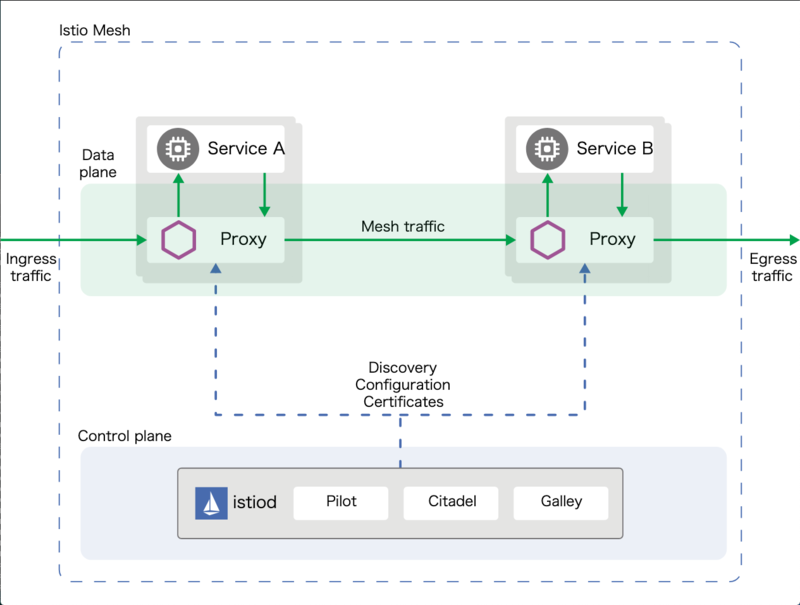The width and height of the screenshot is (800, 605).
Task: Click the Istio Mesh title
Action: 94,31
